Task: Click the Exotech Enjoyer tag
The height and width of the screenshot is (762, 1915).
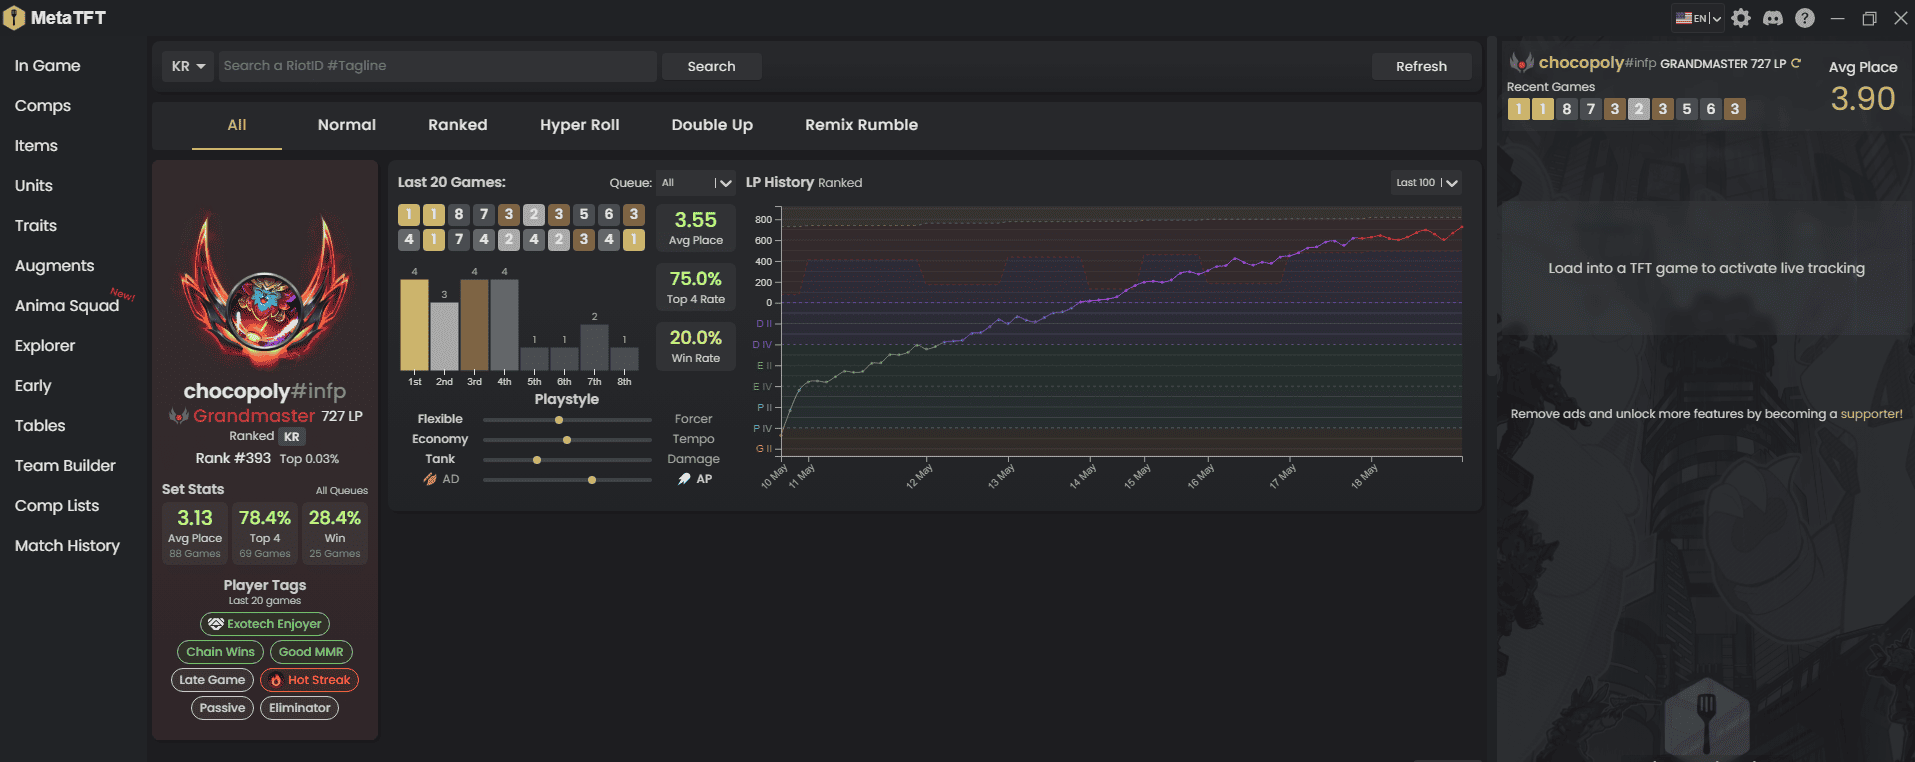Action: [265, 624]
